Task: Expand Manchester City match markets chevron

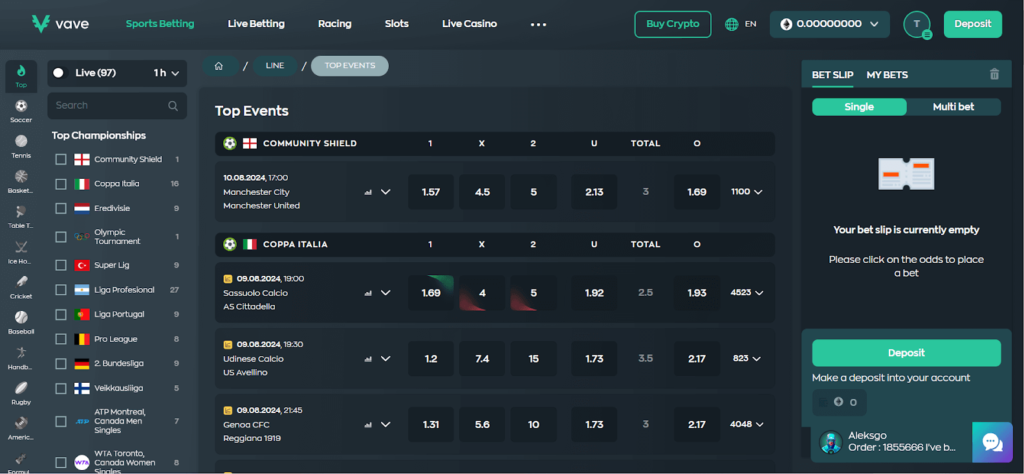Action: 385,192
